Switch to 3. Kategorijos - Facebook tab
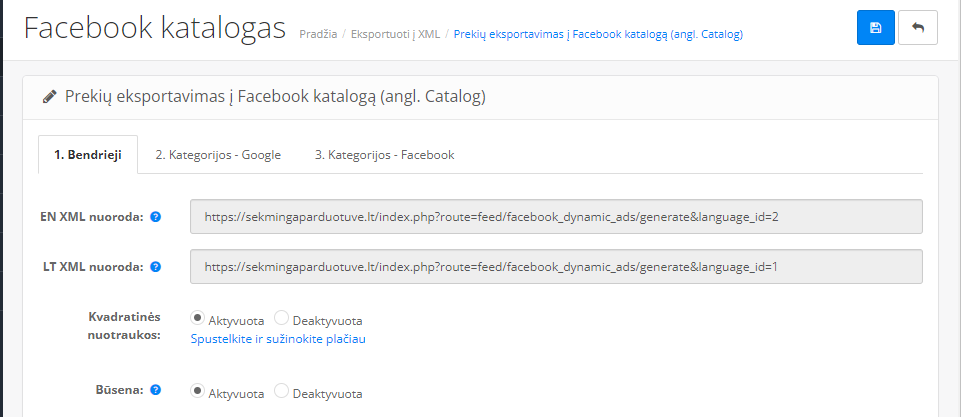 (x=385, y=155)
